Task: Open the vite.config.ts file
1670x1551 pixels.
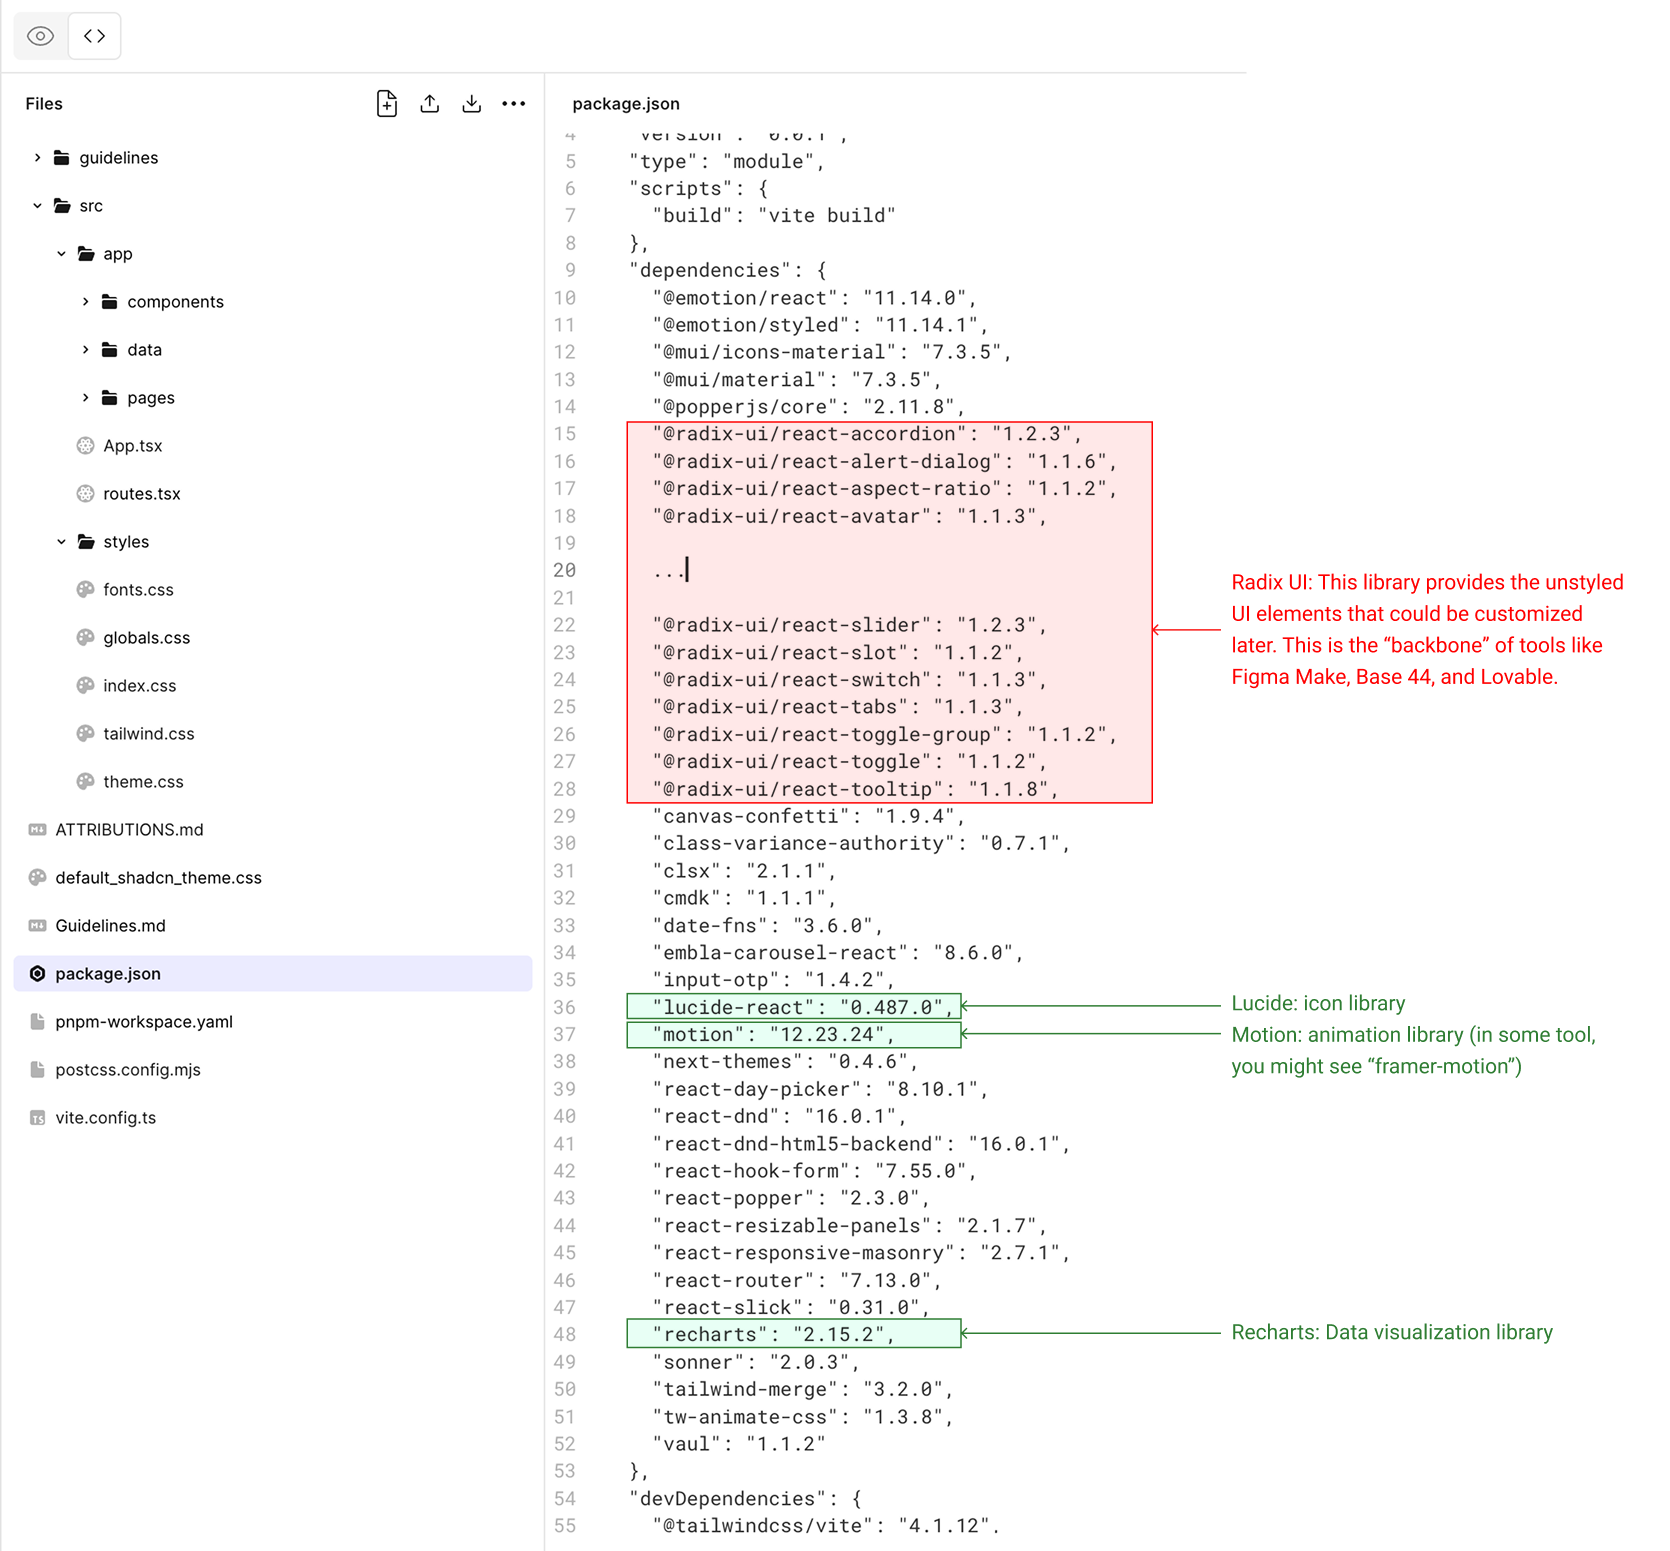Action: coord(105,1117)
